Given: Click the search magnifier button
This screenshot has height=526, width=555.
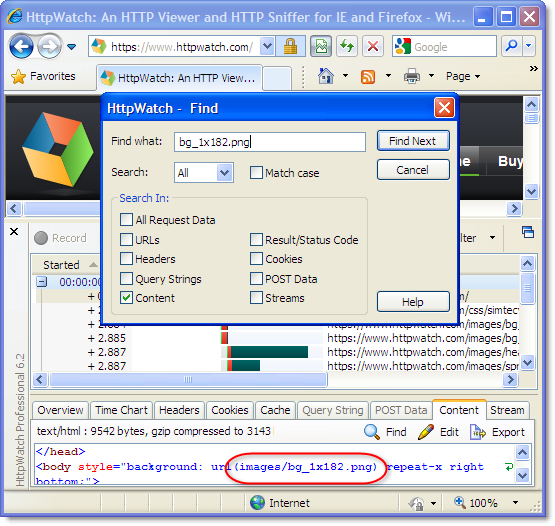Looking at the screenshot, I should tap(511, 46).
